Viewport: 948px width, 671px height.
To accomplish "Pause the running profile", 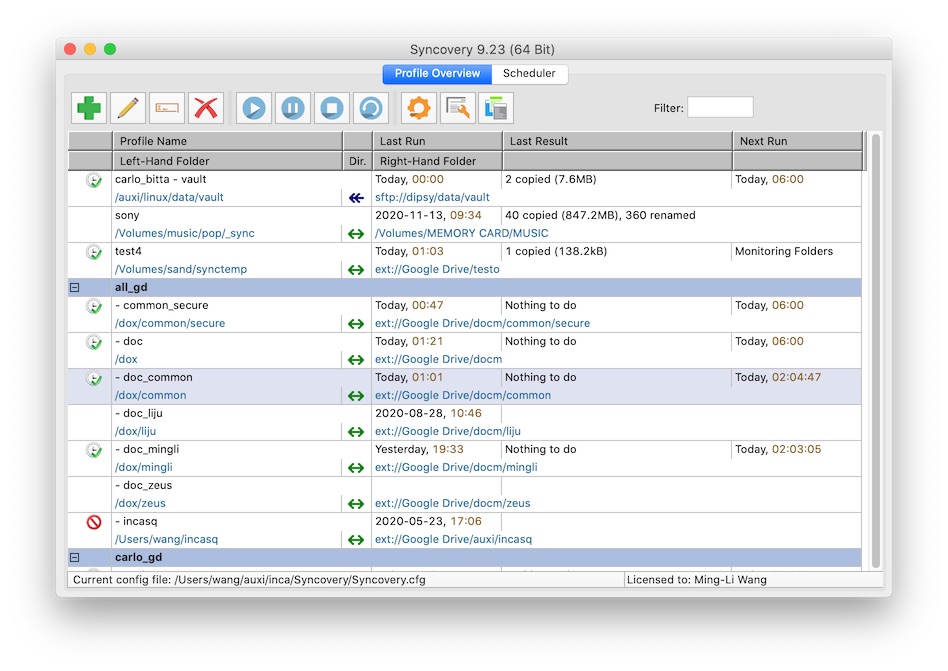I will coord(293,108).
